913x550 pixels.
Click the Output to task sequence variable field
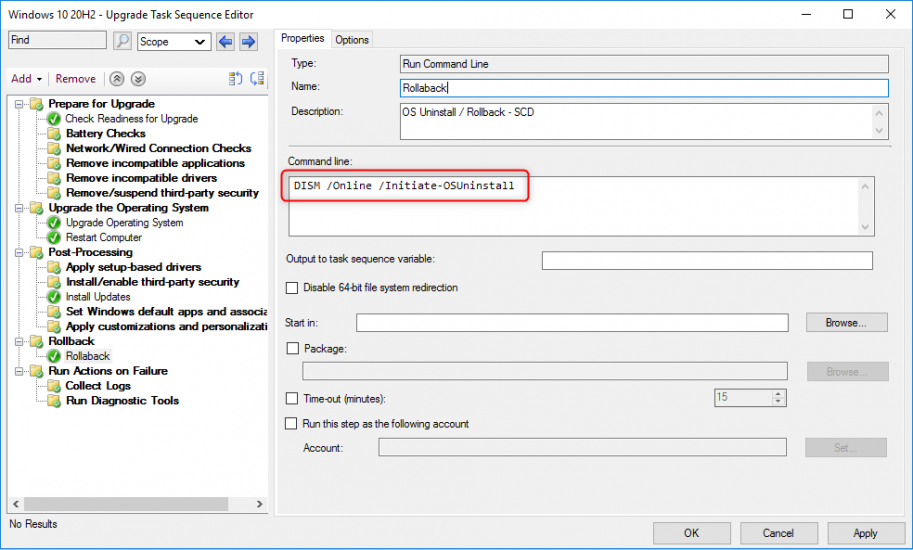click(707, 260)
